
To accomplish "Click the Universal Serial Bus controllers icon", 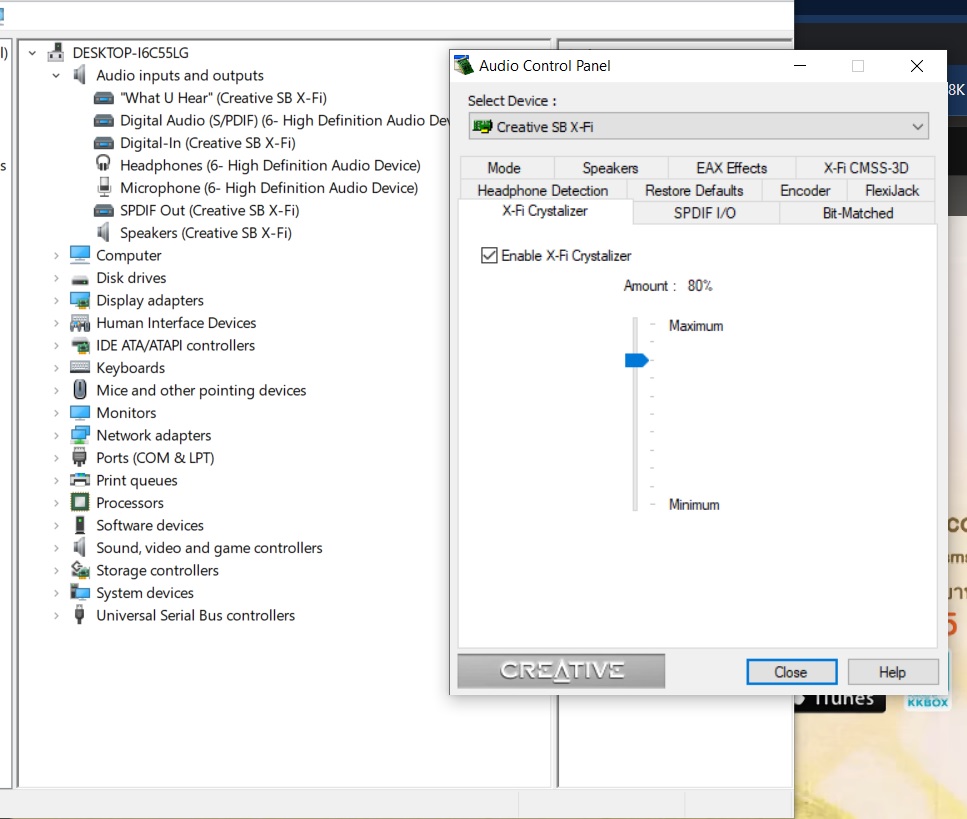I will click(x=80, y=615).
